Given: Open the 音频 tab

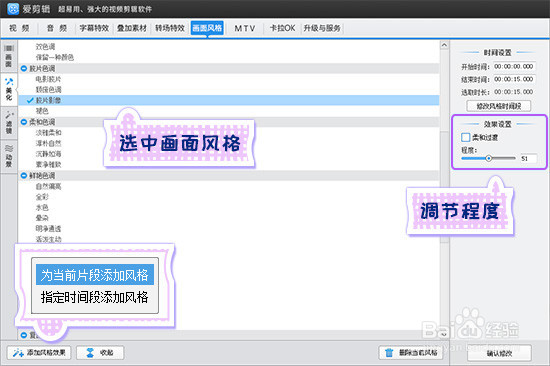Looking at the screenshot, I should [57, 28].
